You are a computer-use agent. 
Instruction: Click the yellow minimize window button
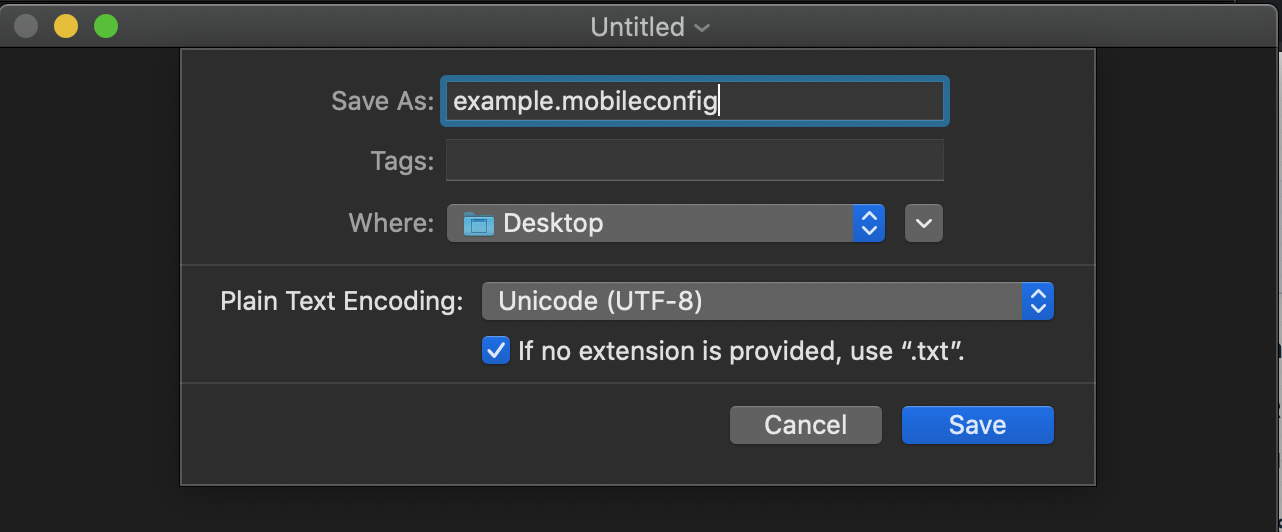point(66,27)
